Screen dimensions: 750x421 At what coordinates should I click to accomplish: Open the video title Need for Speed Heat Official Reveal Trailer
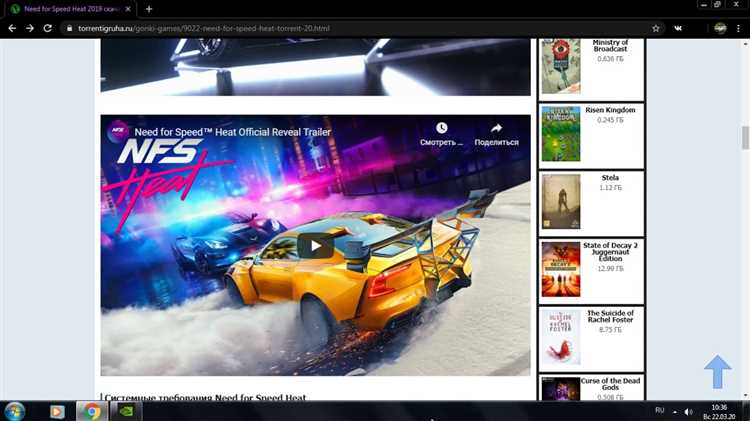pyautogui.click(x=232, y=132)
